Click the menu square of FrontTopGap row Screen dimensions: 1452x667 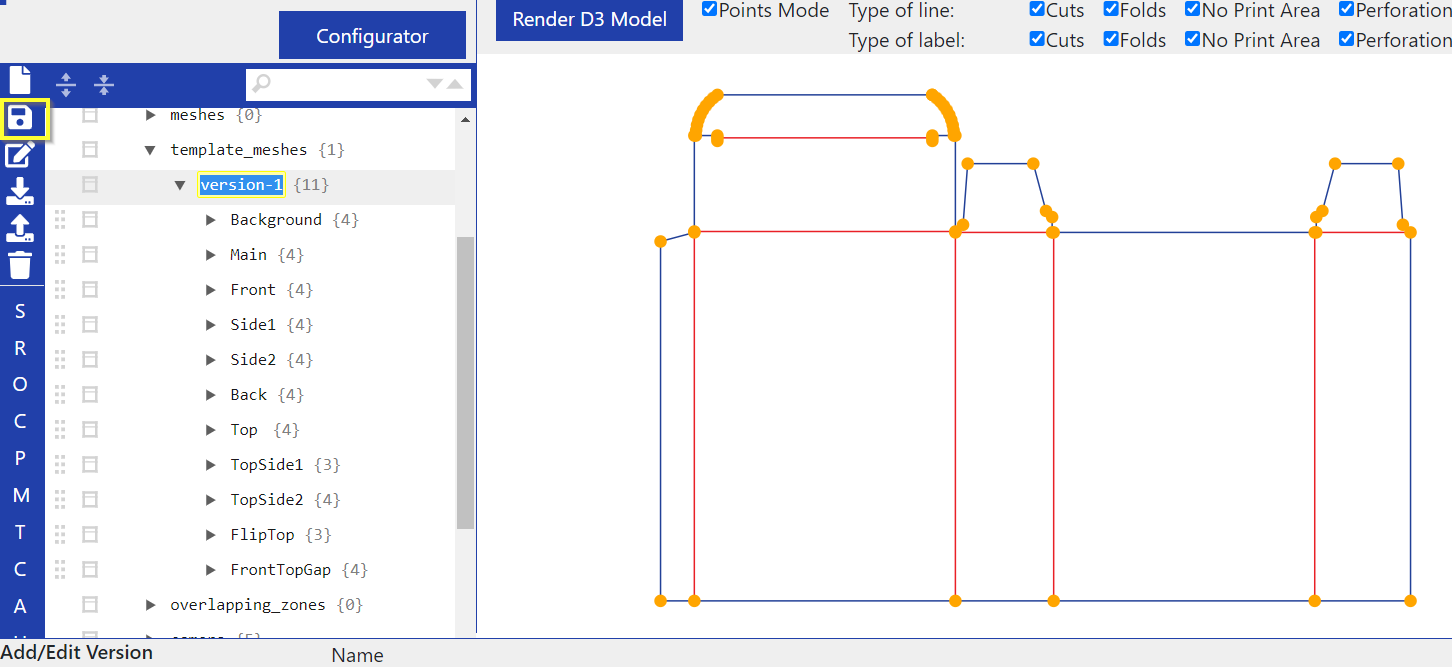point(90,570)
